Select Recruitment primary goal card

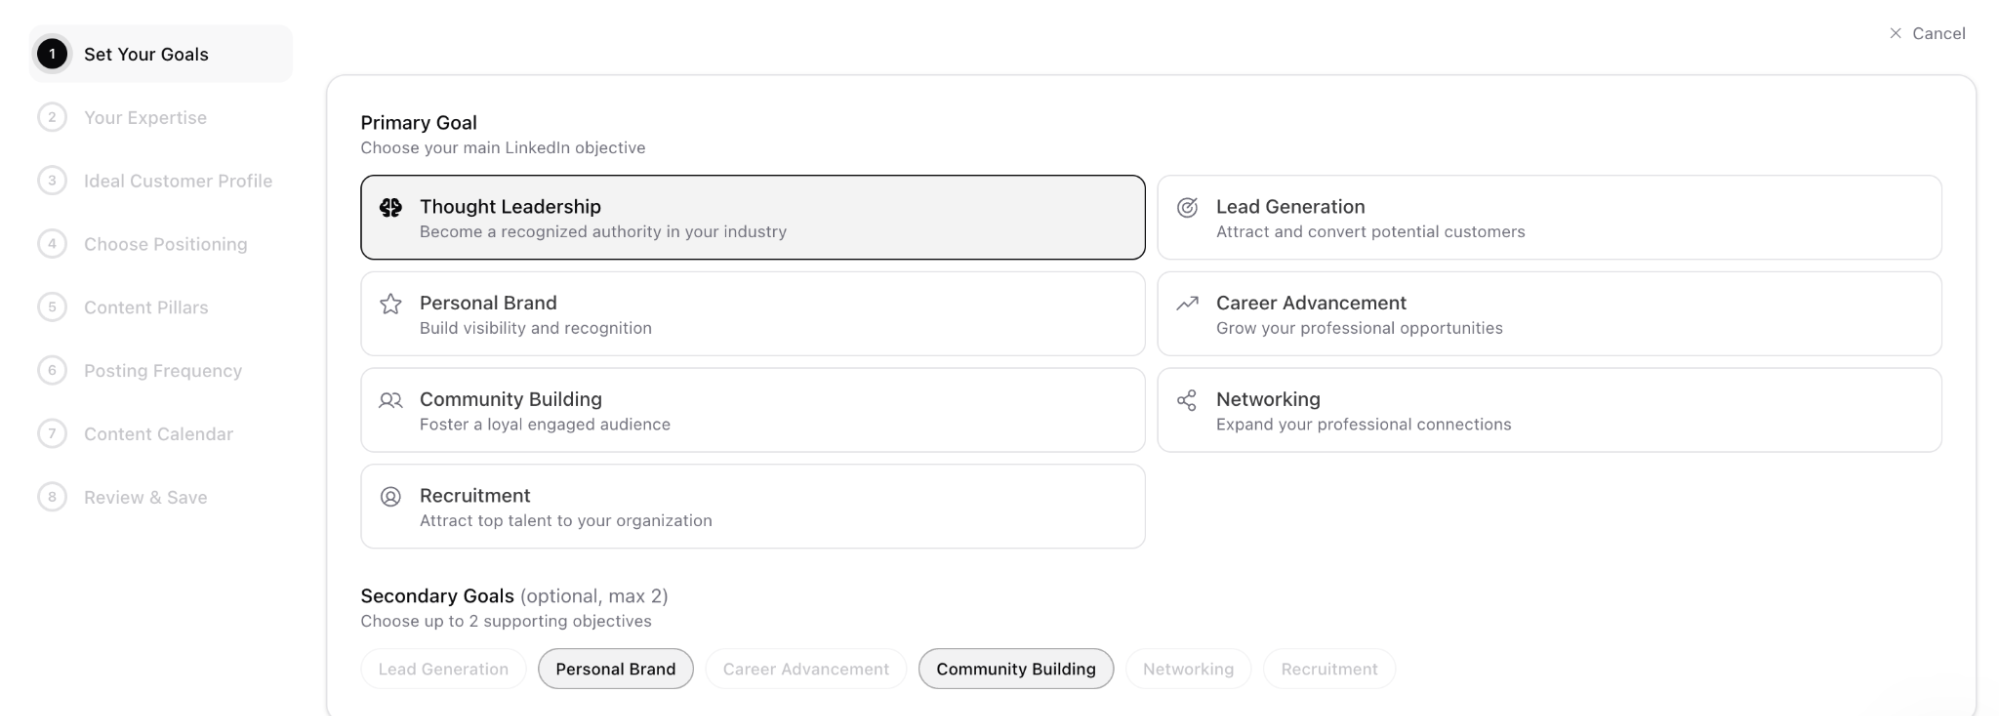752,506
